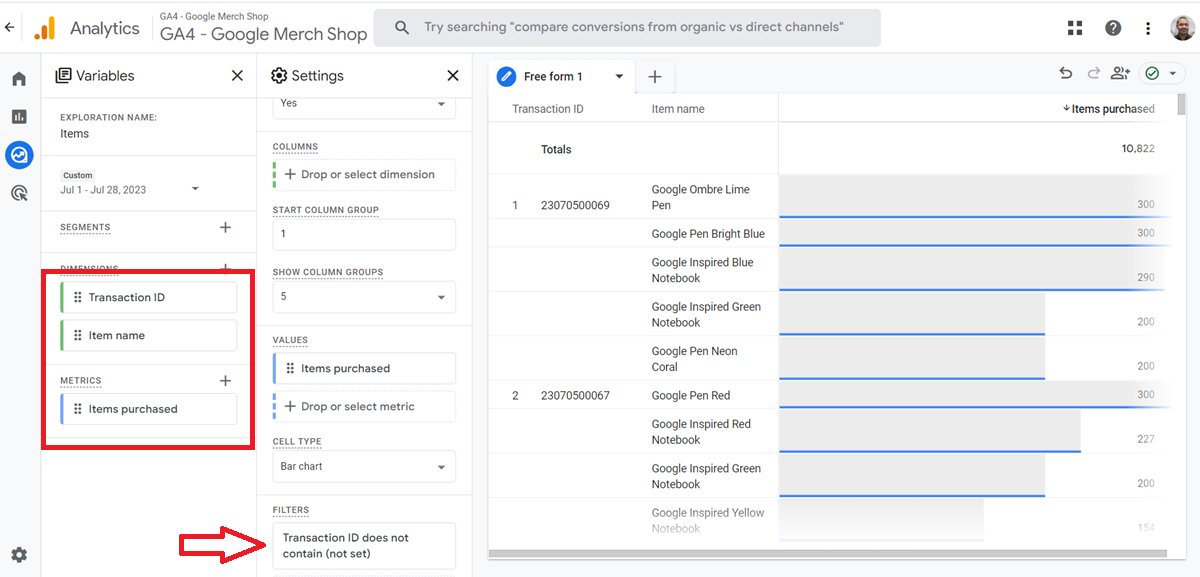1200x577 pixels.
Task: Add a new segment with plus icon
Action: tap(225, 228)
